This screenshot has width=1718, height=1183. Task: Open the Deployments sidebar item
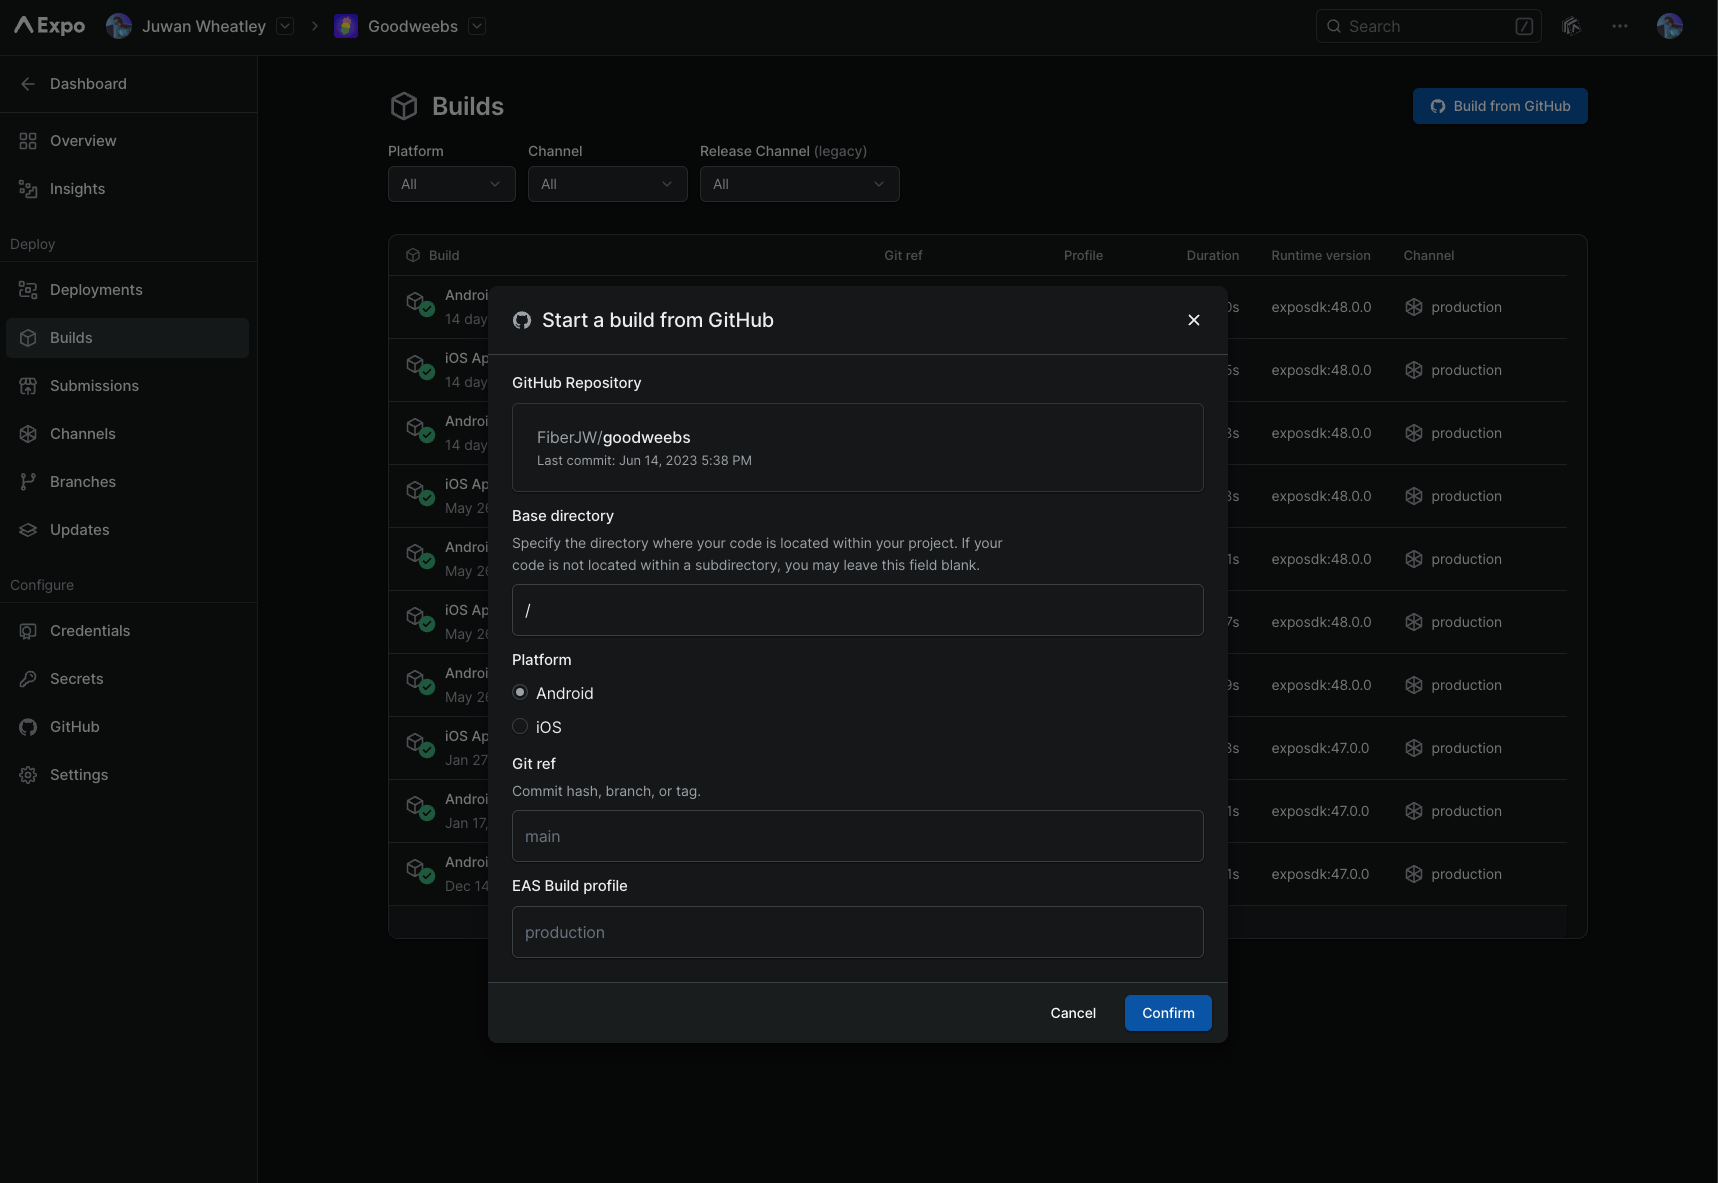128,290
